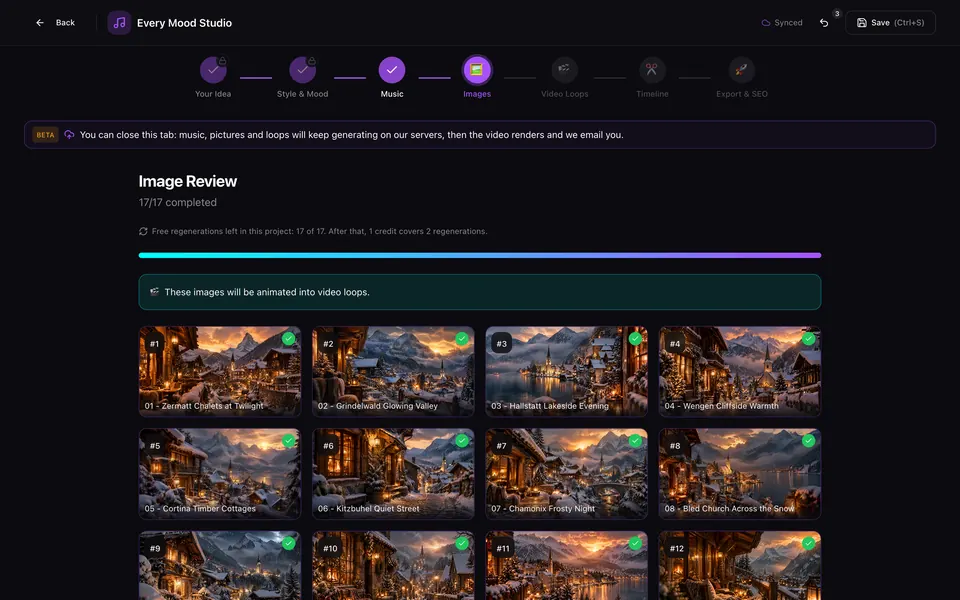Open thumbnail 08 - Bled Church Across the Snow

[740, 473]
